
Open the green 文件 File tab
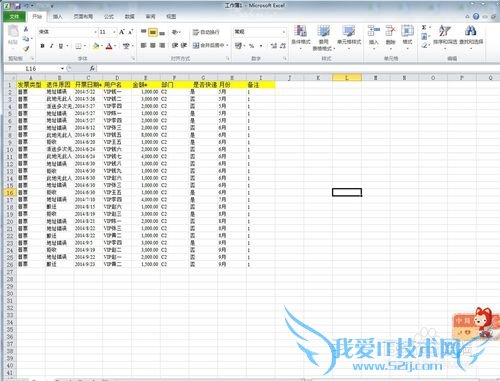[x=14, y=16]
